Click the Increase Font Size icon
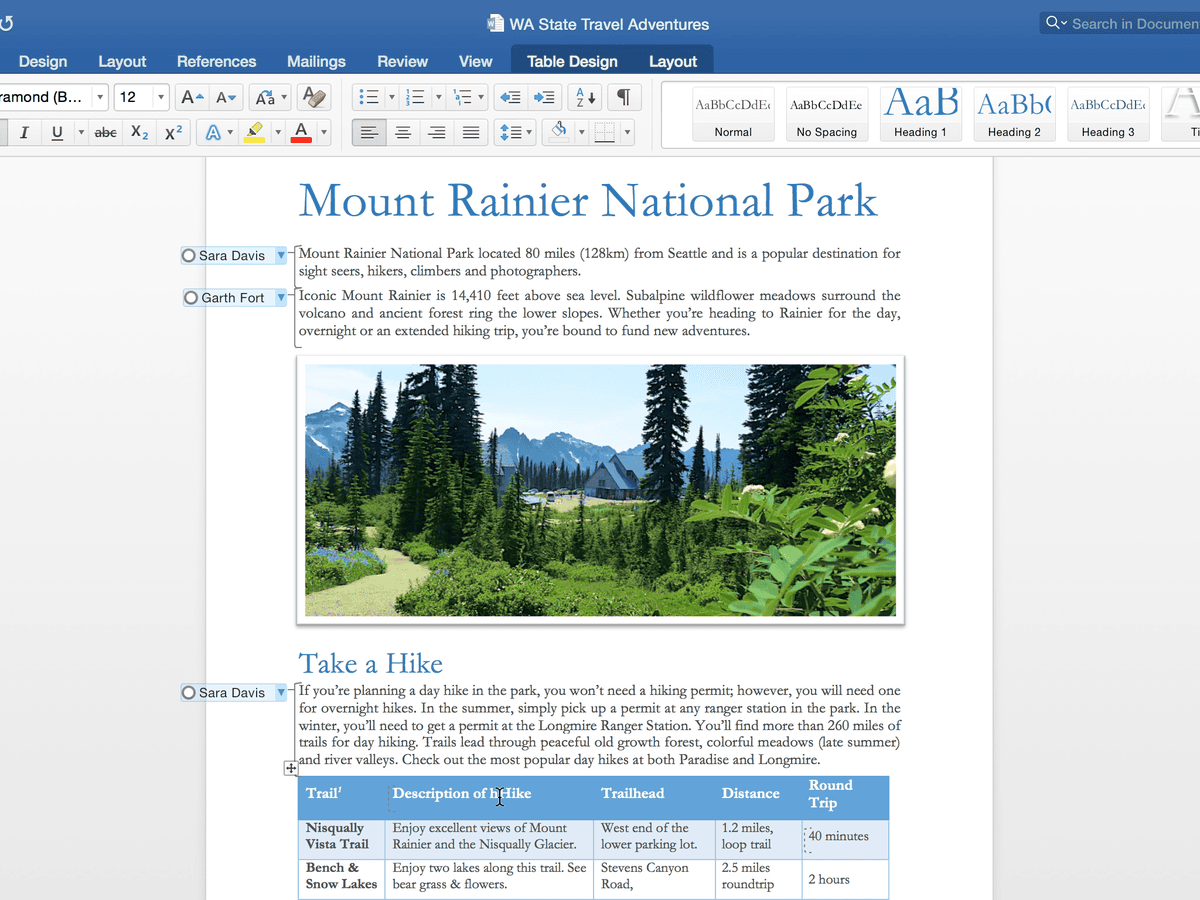The image size is (1200, 900). pyautogui.click(x=191, y=97)
